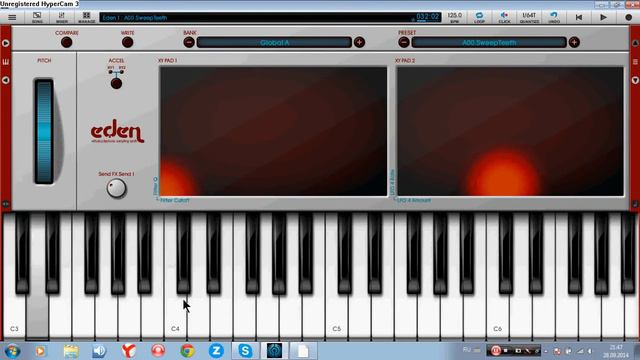Open the Song view
Viewport: 640px width, 360px height.
coord(37,18)
